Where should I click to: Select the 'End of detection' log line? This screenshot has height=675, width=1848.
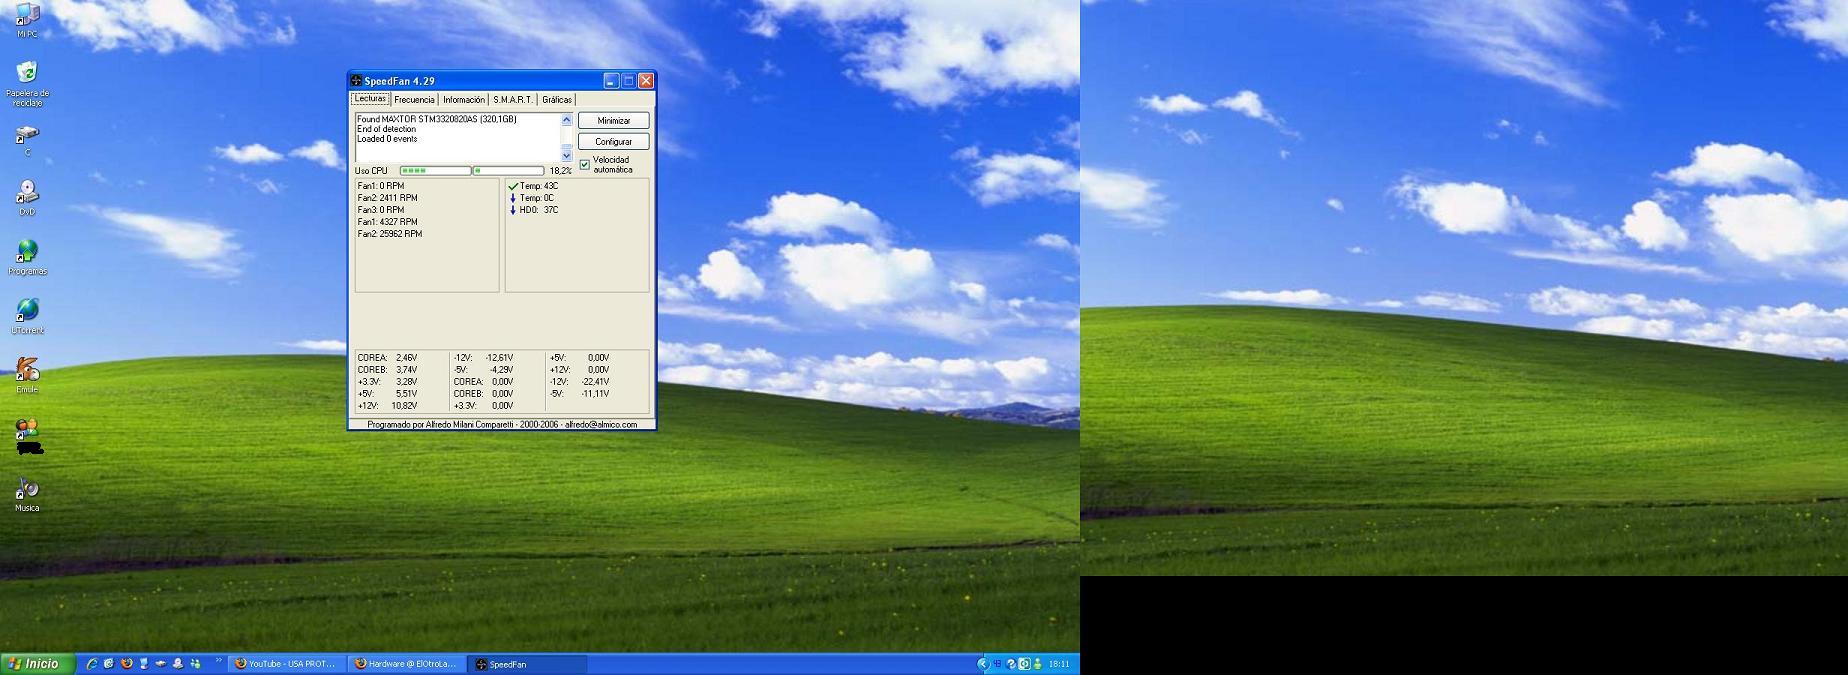(387, 129)
